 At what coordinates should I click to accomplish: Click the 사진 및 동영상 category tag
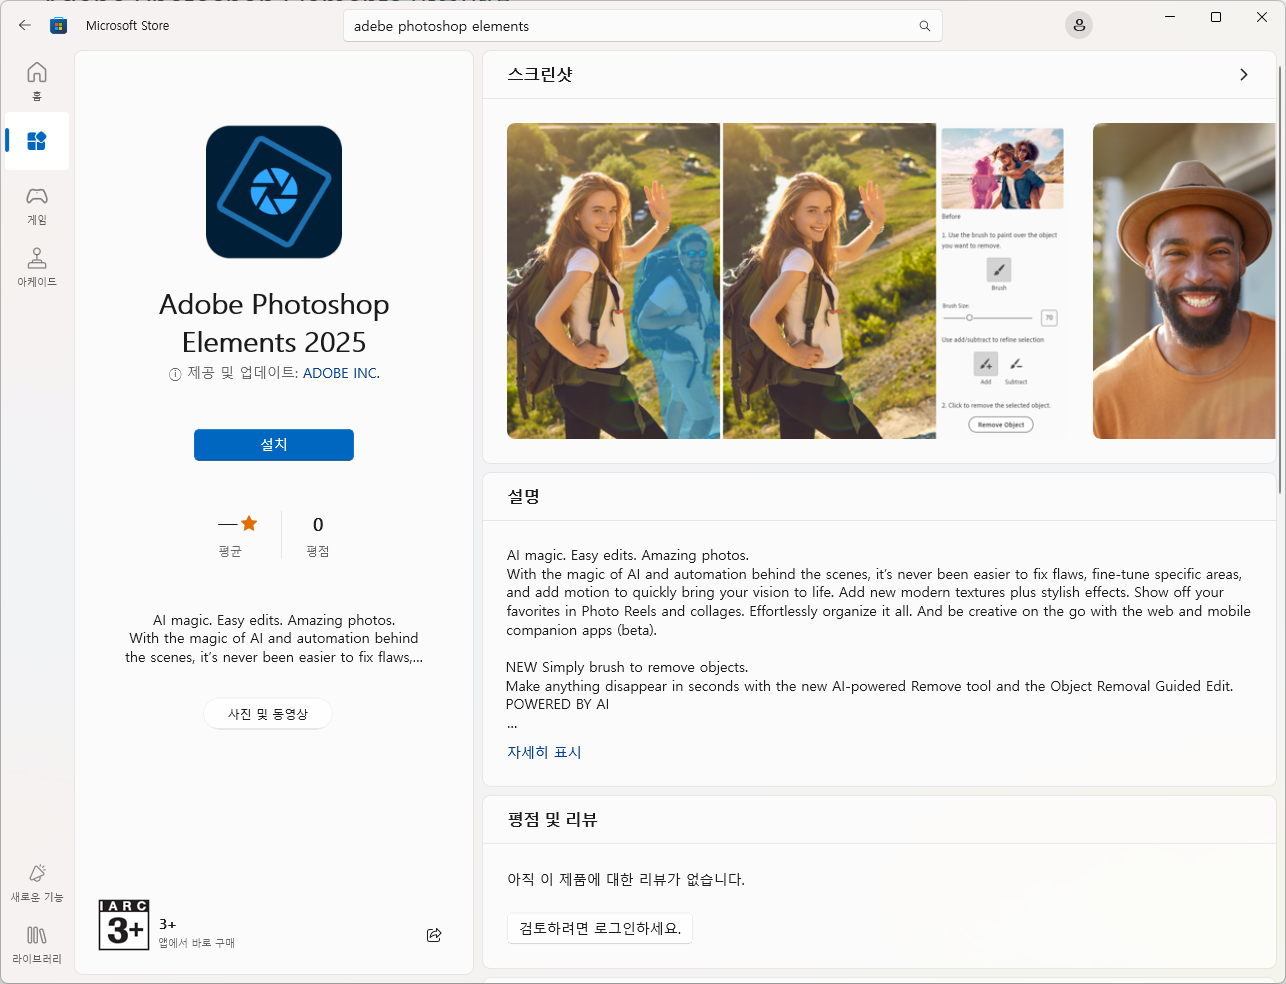tap(268, 714)
